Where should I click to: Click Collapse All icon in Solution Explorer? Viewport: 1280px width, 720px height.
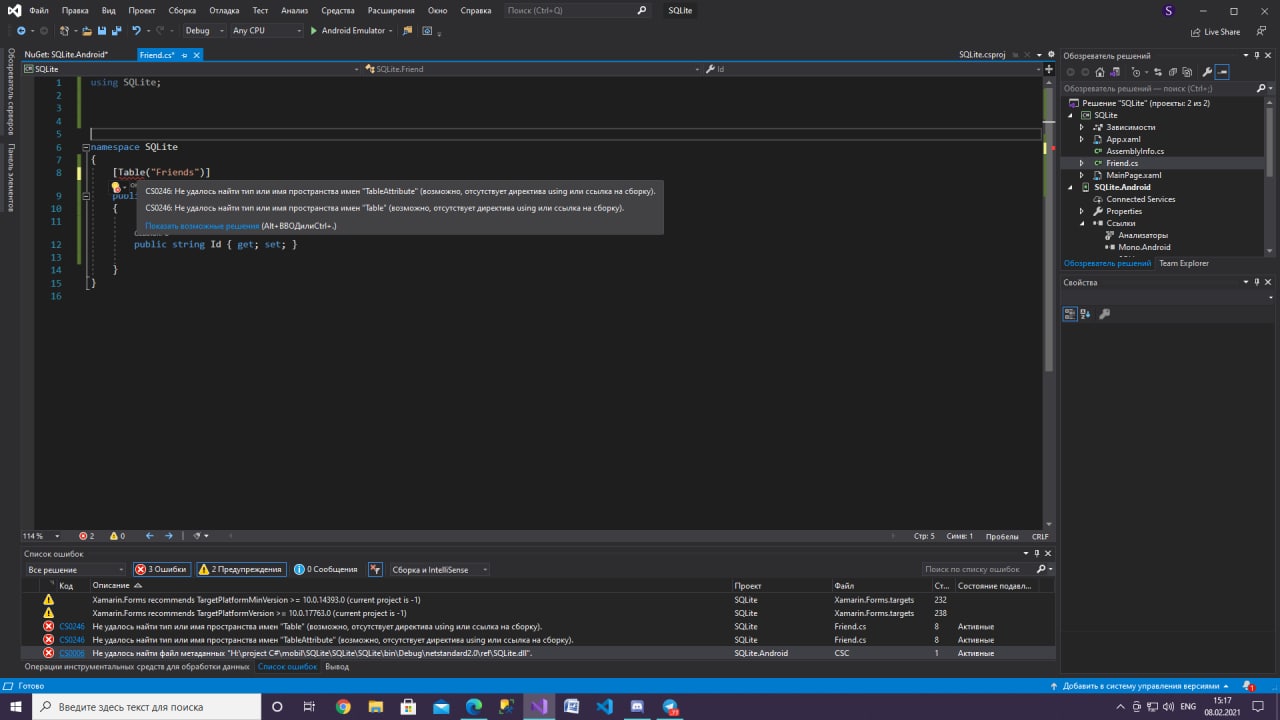coord(1173,72)
